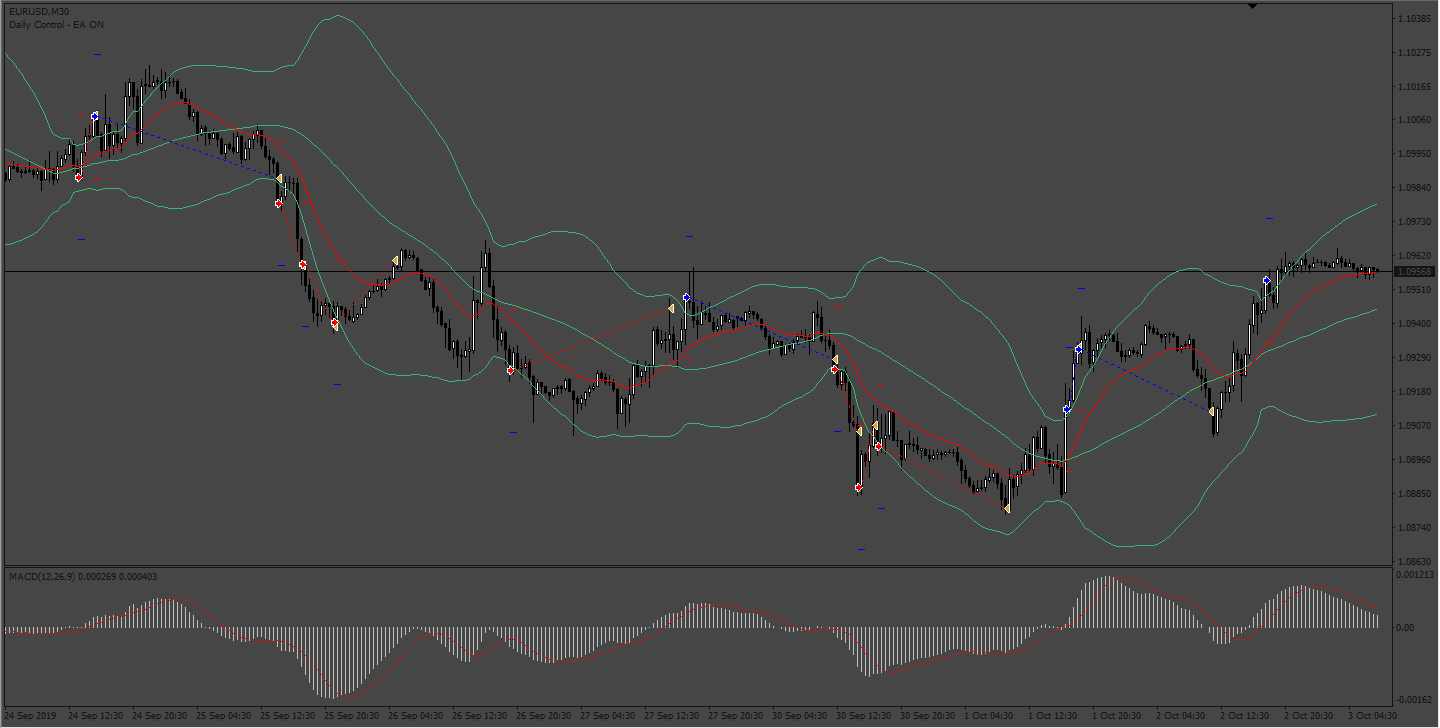Select time label '26 Sep 04:30'
The image size is (1440, 728).
tap(414, 716)
